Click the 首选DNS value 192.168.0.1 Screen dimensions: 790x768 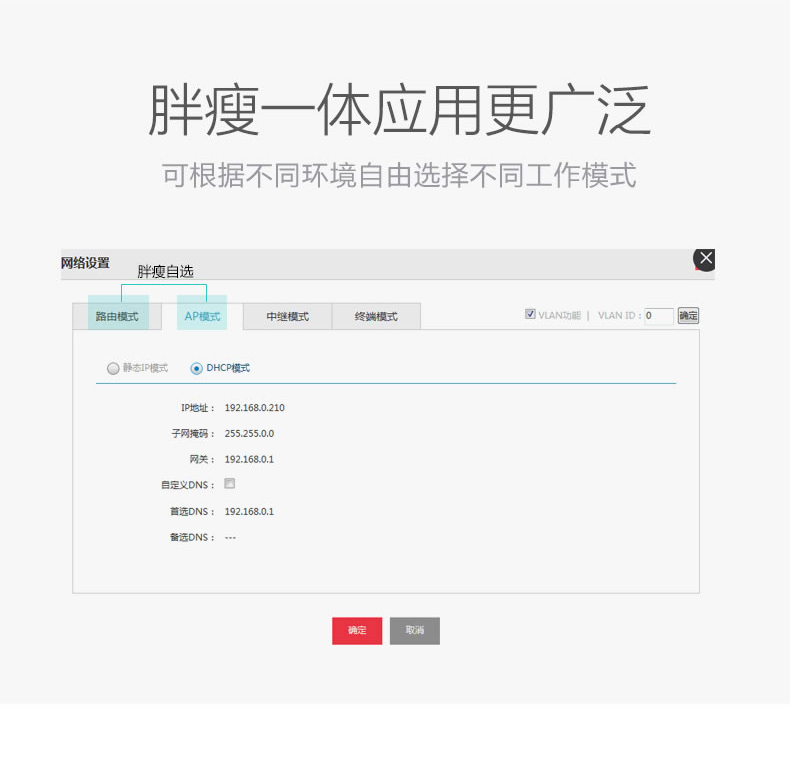click(249, 511)
